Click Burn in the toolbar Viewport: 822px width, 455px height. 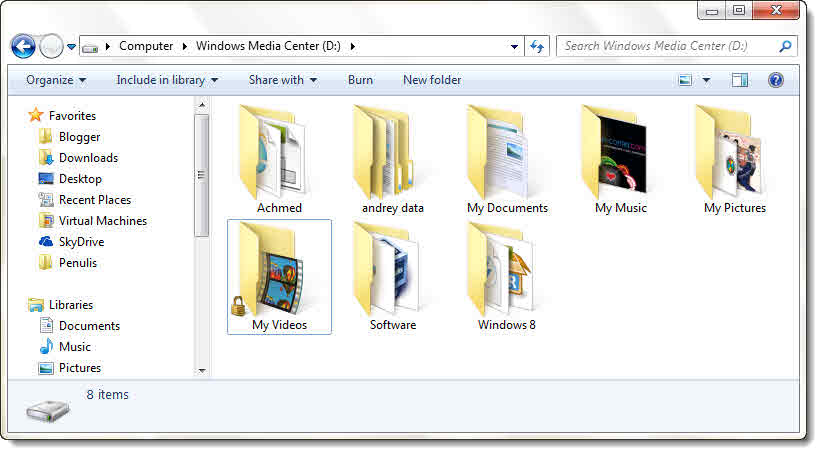[360, 80]
